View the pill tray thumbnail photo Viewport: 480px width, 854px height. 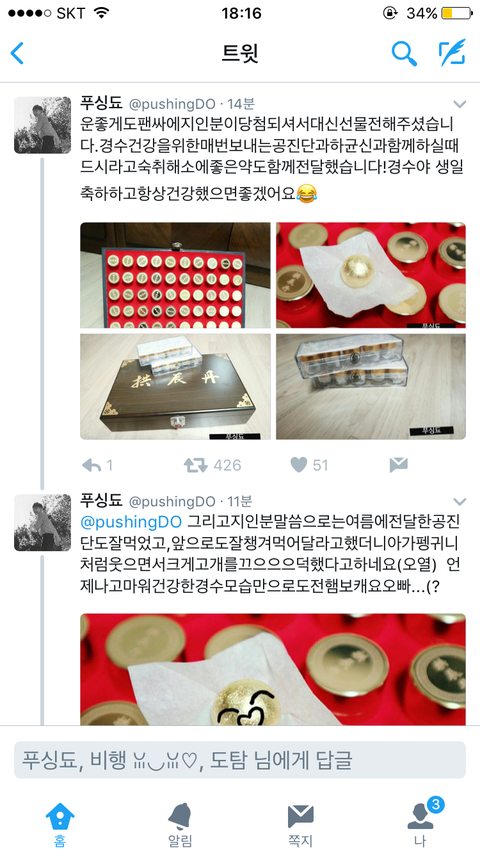[175, 275]
